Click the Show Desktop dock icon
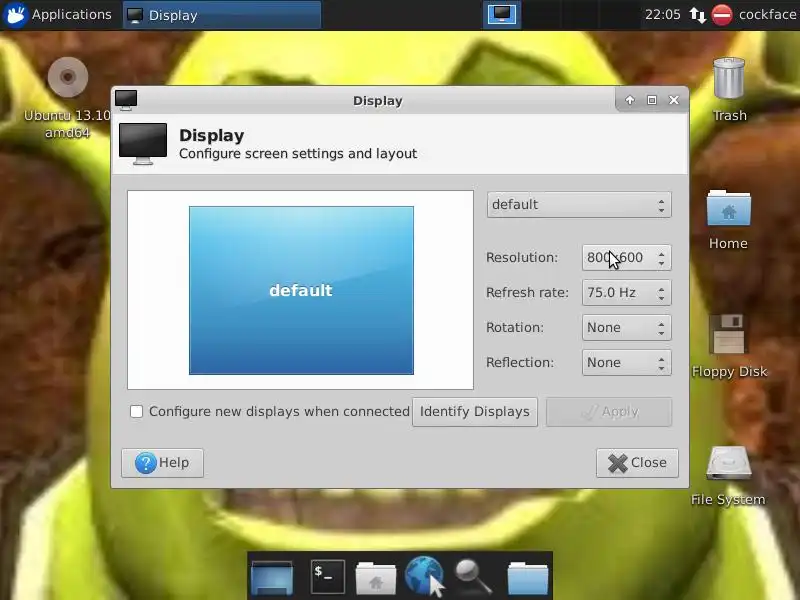This screenshot has height=600, width=800. point(272,578)
